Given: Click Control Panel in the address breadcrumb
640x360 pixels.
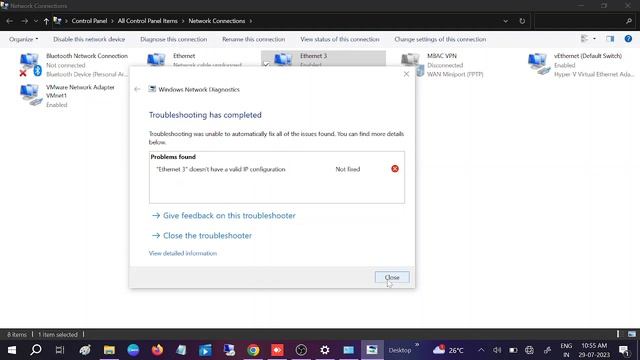Looking at the screenshot, I should (x=89, y=21).
